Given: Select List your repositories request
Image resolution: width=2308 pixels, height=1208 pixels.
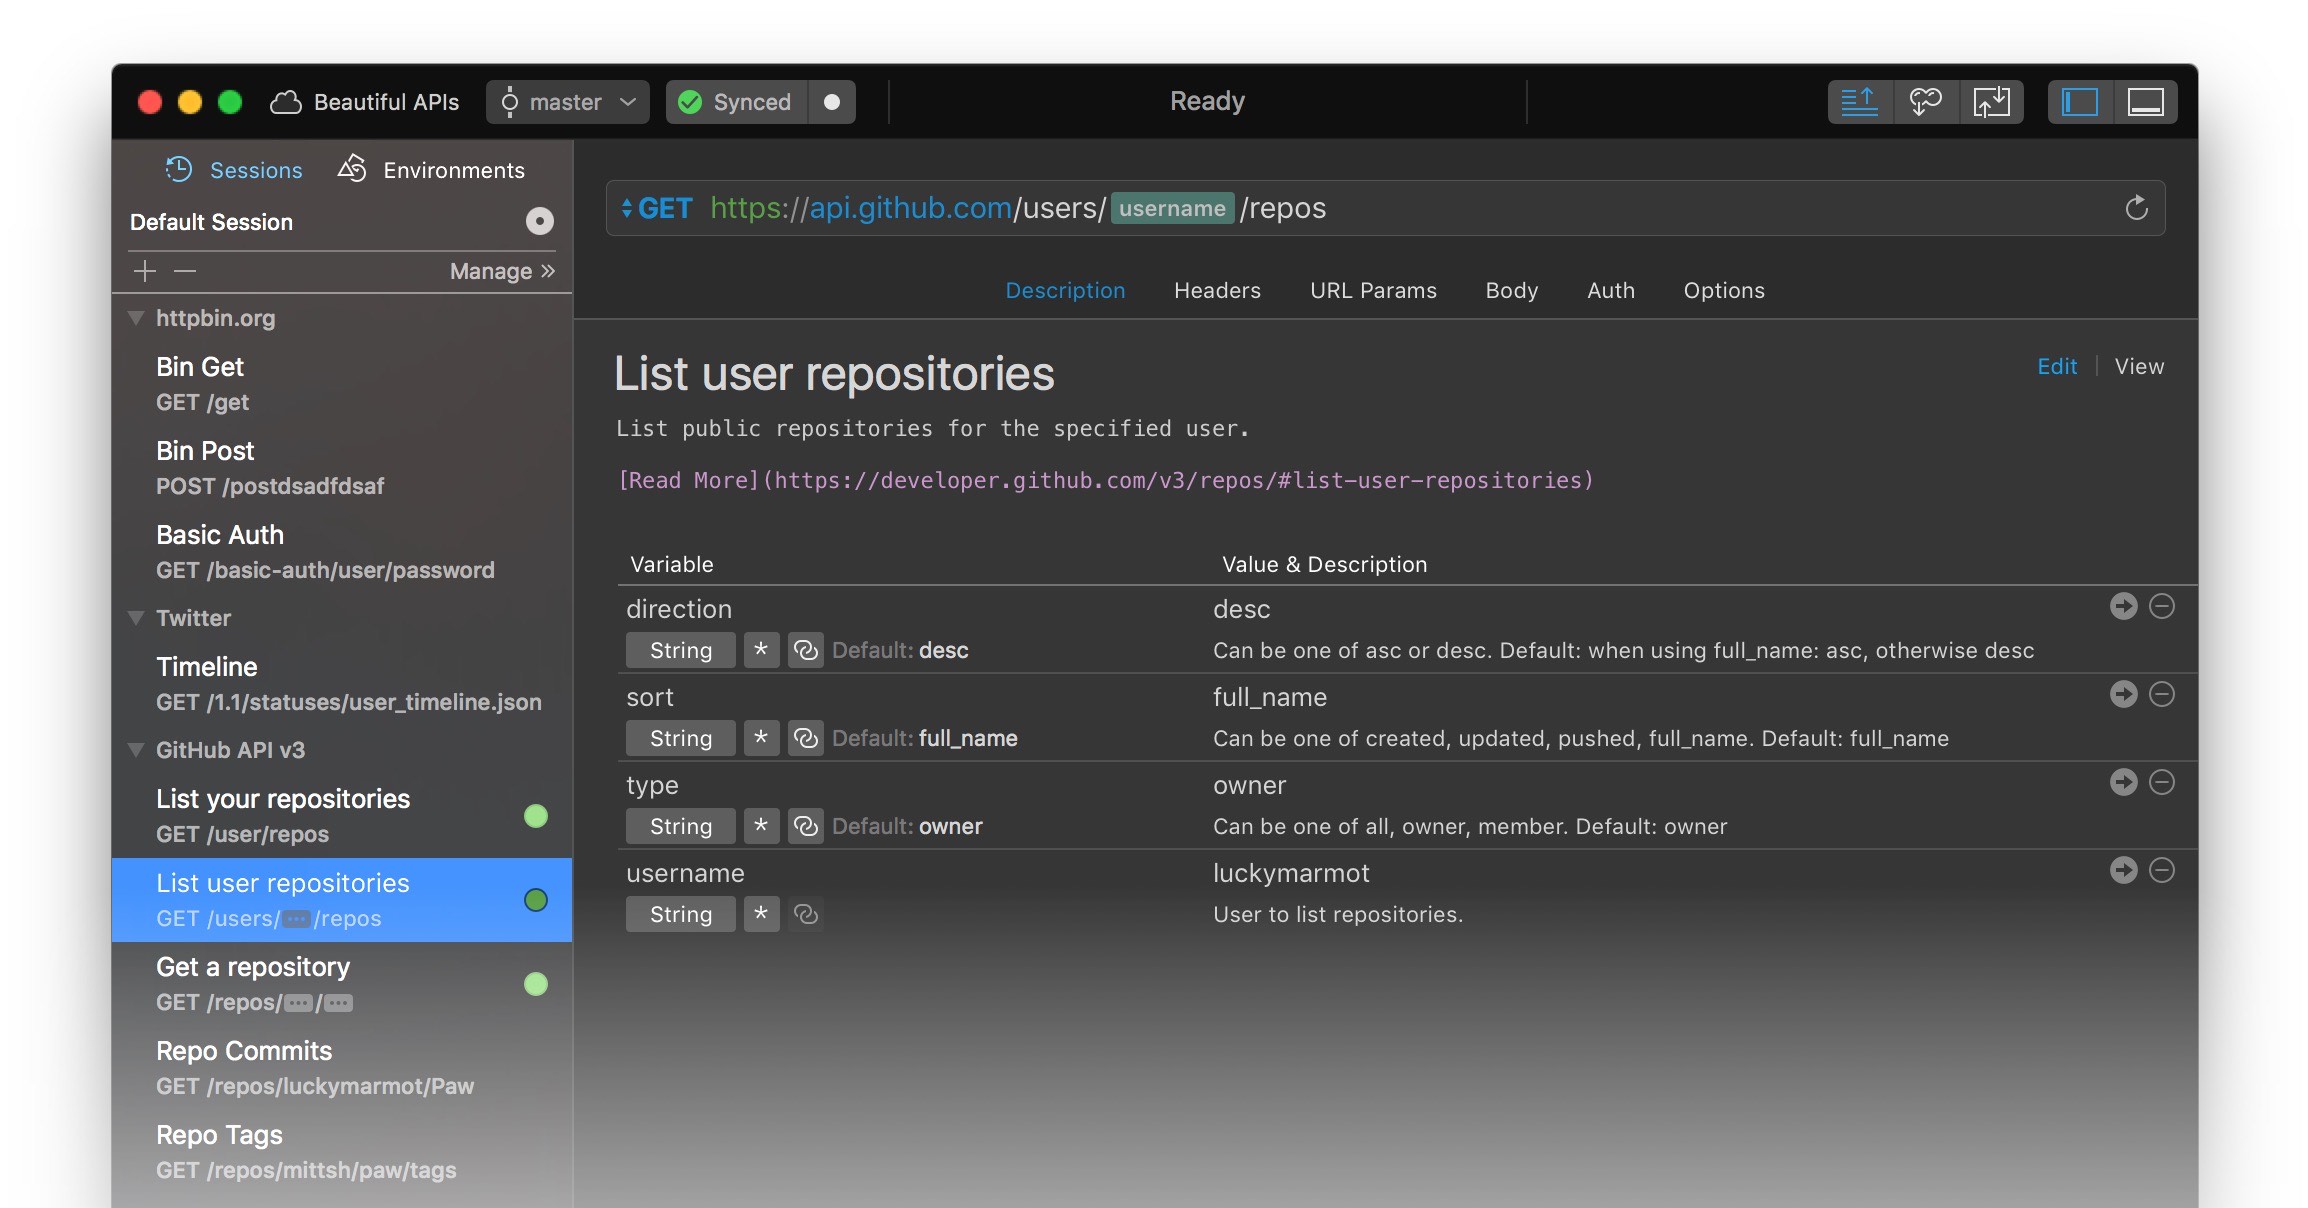Looking at the screenshot, I should [x=342, y=816].
